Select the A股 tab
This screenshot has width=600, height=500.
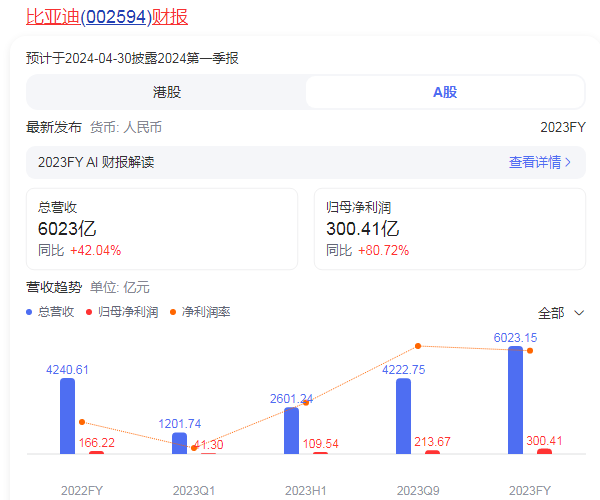point(445,92)
